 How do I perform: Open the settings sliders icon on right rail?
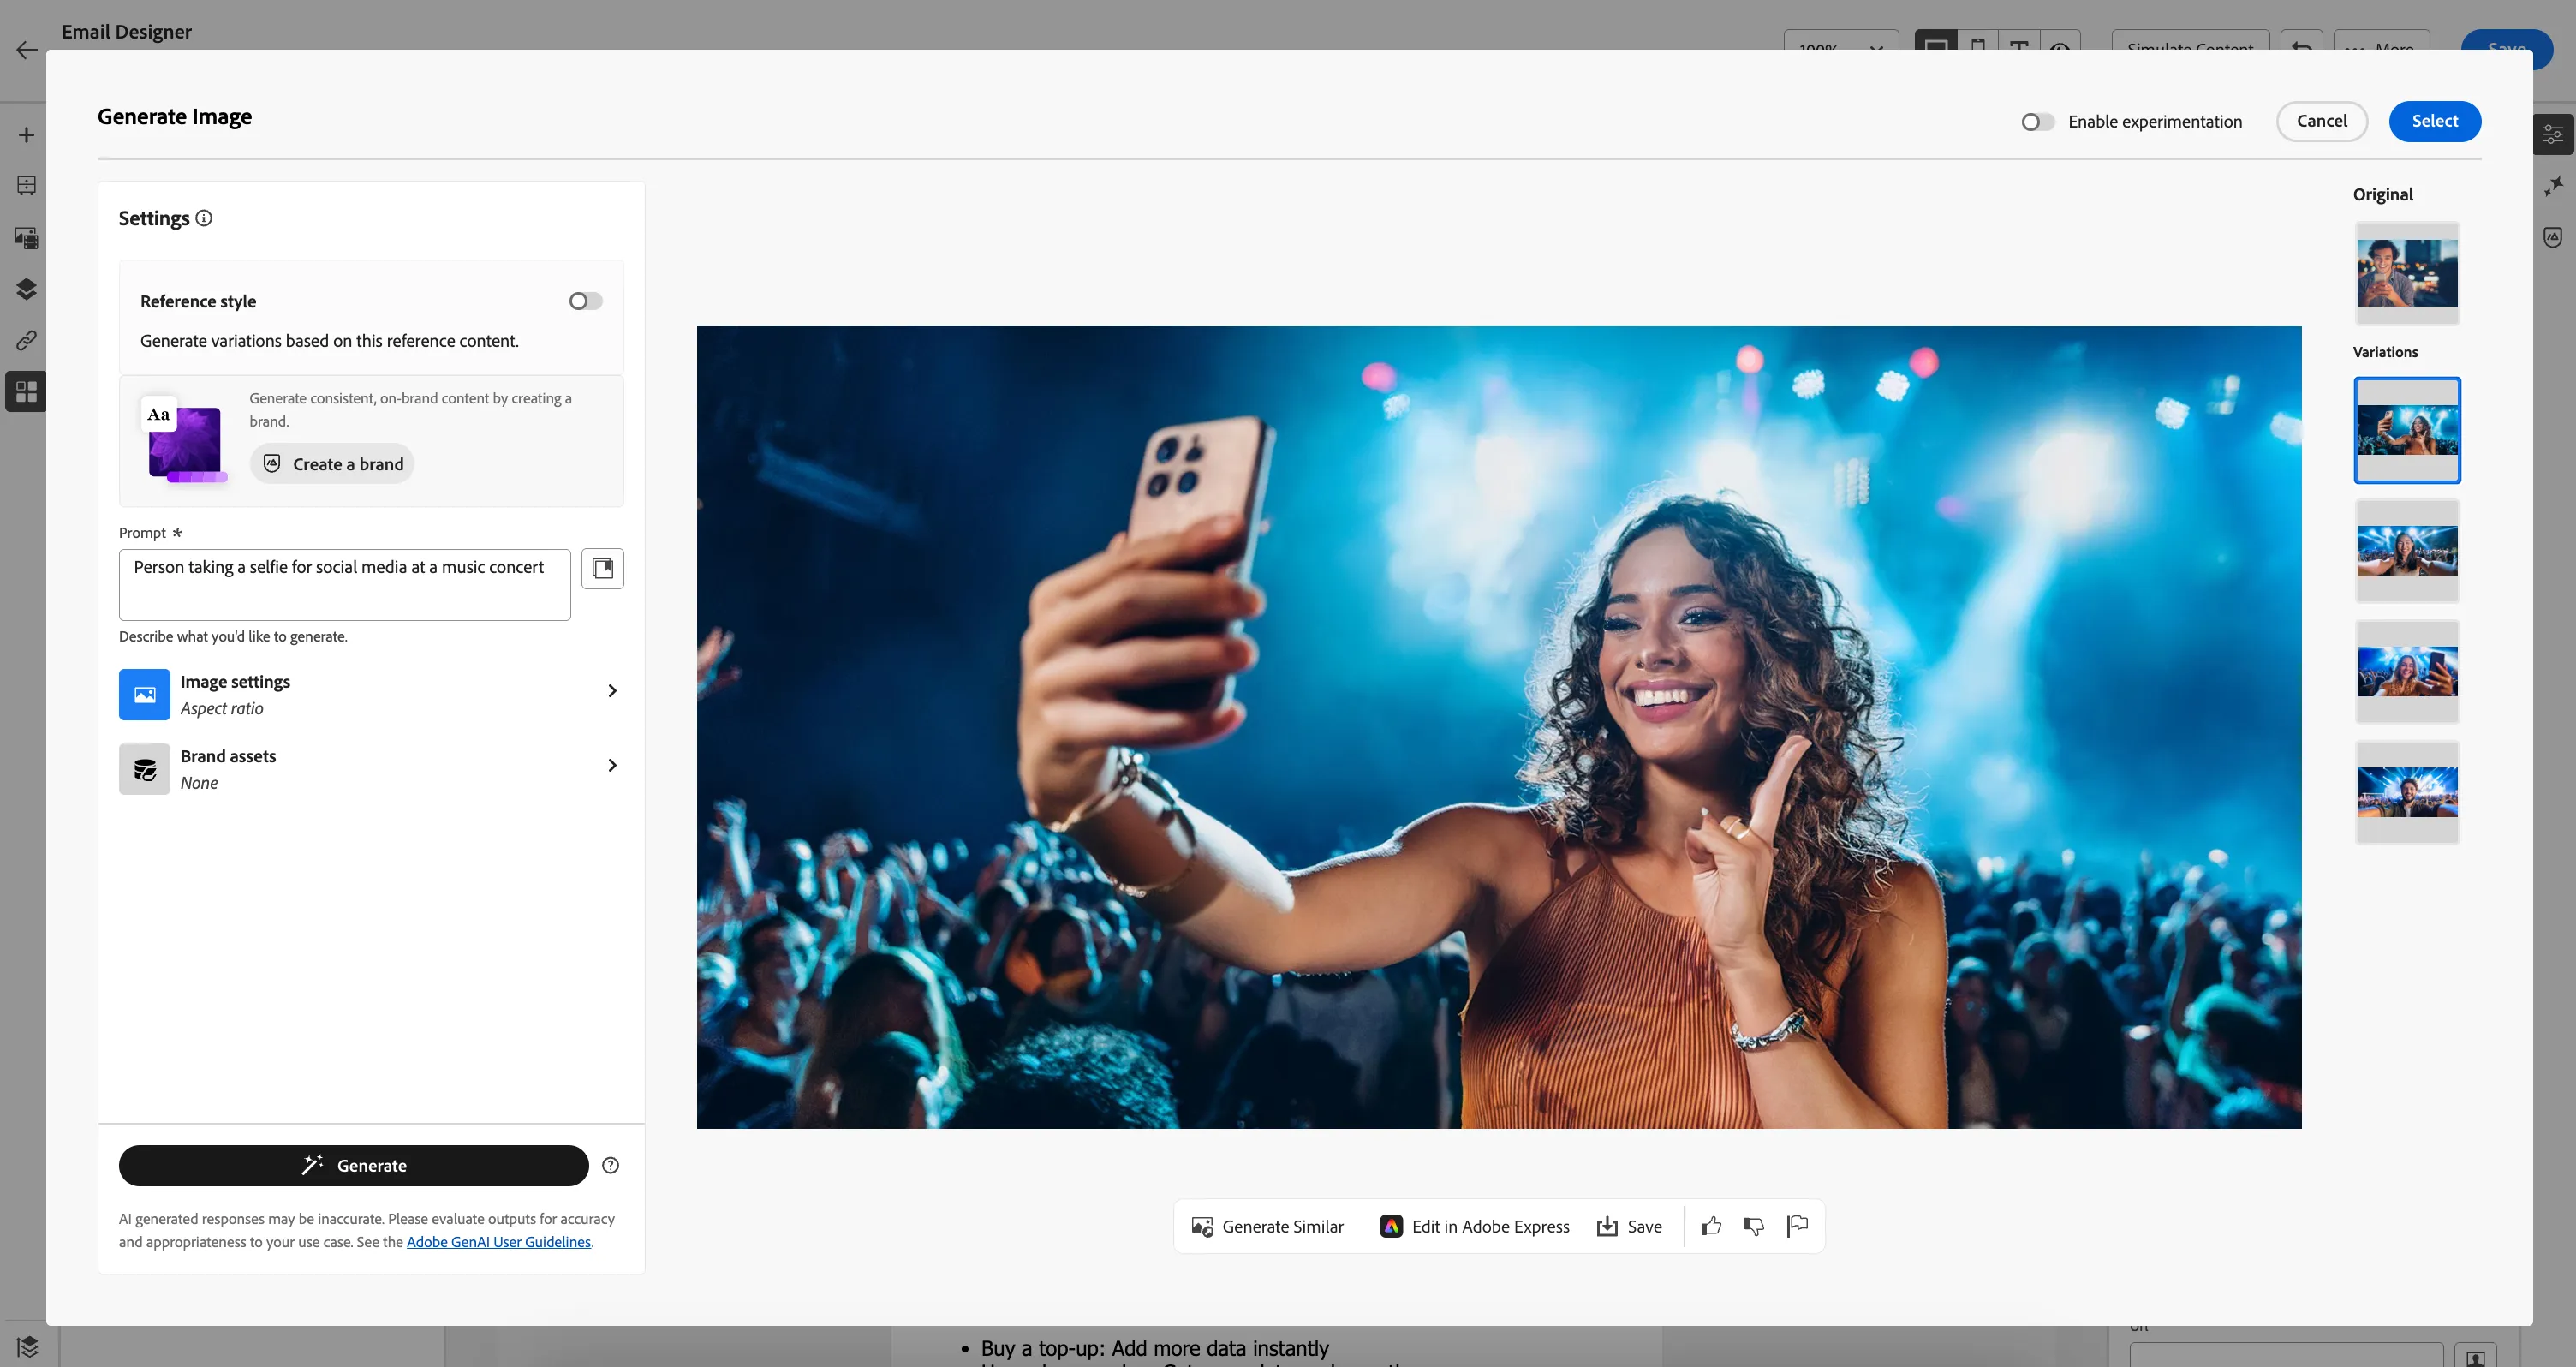pos(2553,134)
